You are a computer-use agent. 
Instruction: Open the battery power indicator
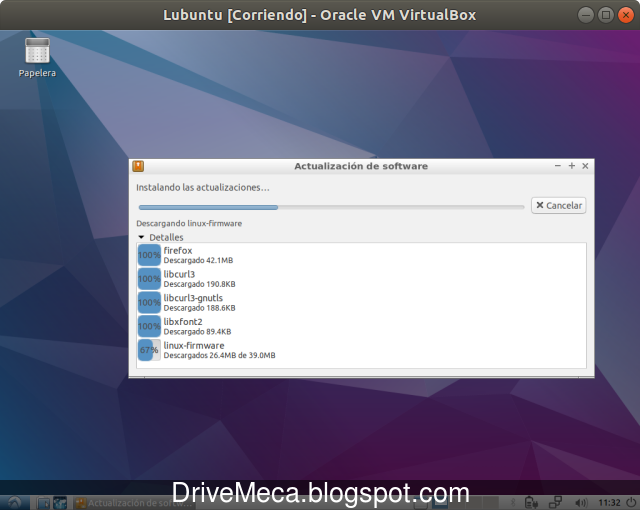click(x=531, y=502)
